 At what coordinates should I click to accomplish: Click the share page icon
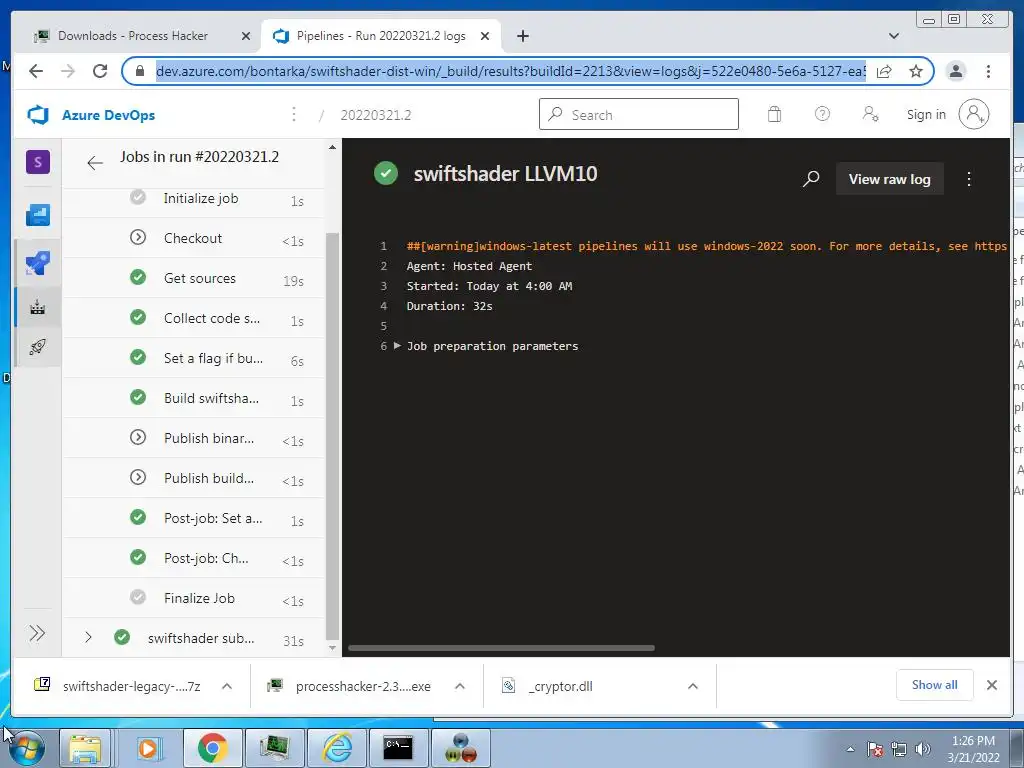[x=884, y=71]
